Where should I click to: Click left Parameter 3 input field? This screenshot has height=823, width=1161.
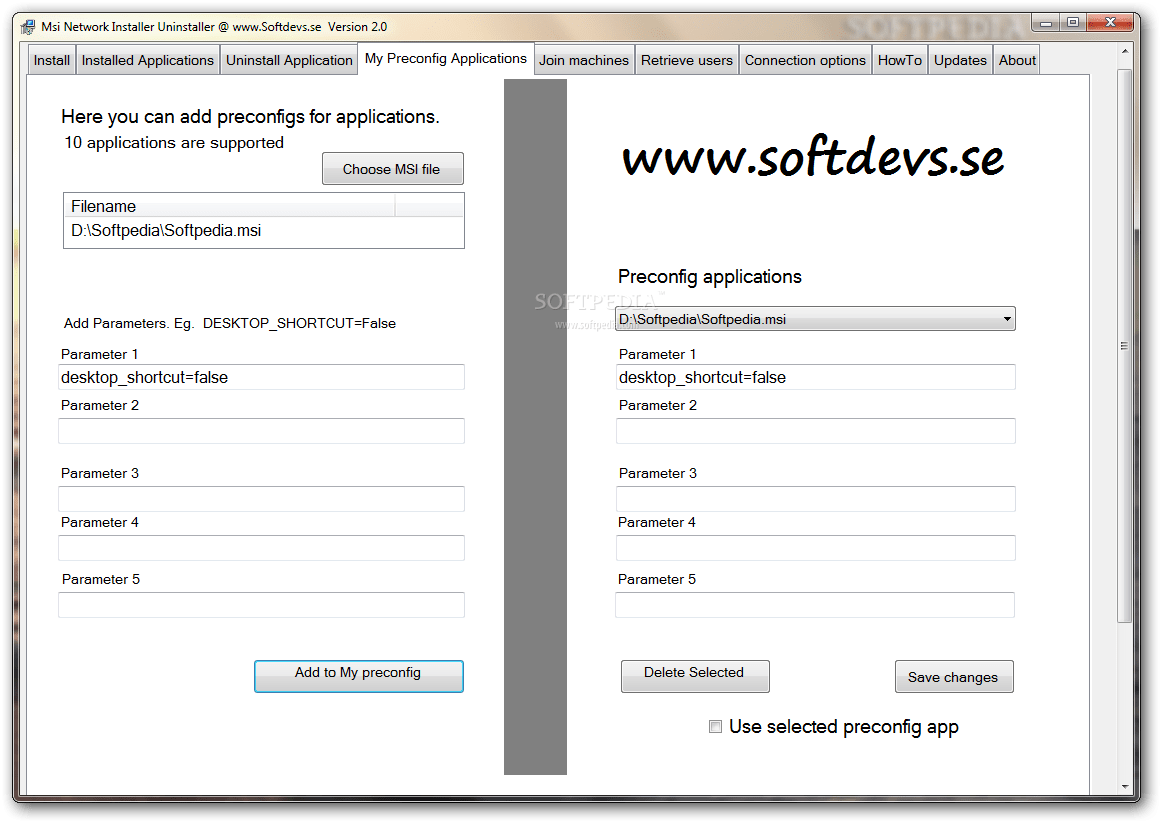(261, 499)
